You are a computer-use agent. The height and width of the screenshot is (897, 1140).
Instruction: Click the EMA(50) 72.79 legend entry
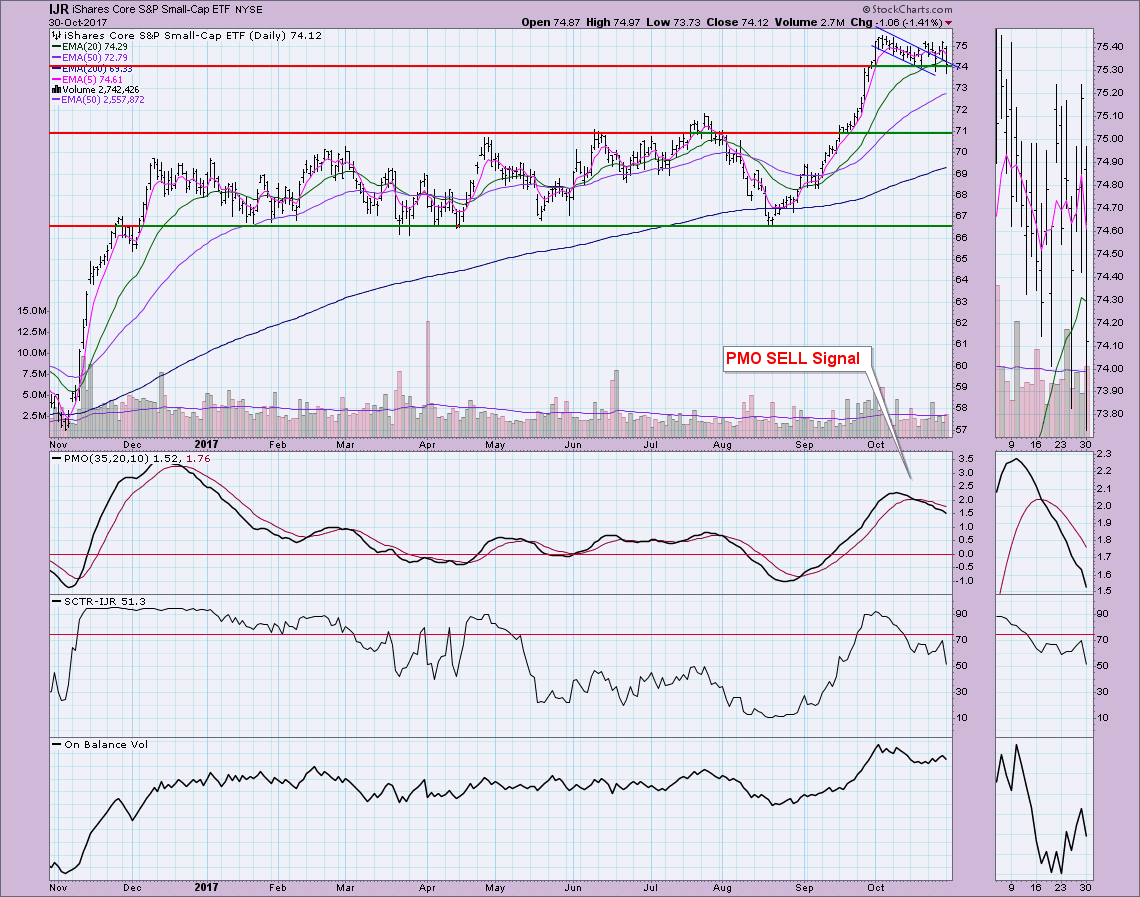pyautogui.click(x=96, y=56)
